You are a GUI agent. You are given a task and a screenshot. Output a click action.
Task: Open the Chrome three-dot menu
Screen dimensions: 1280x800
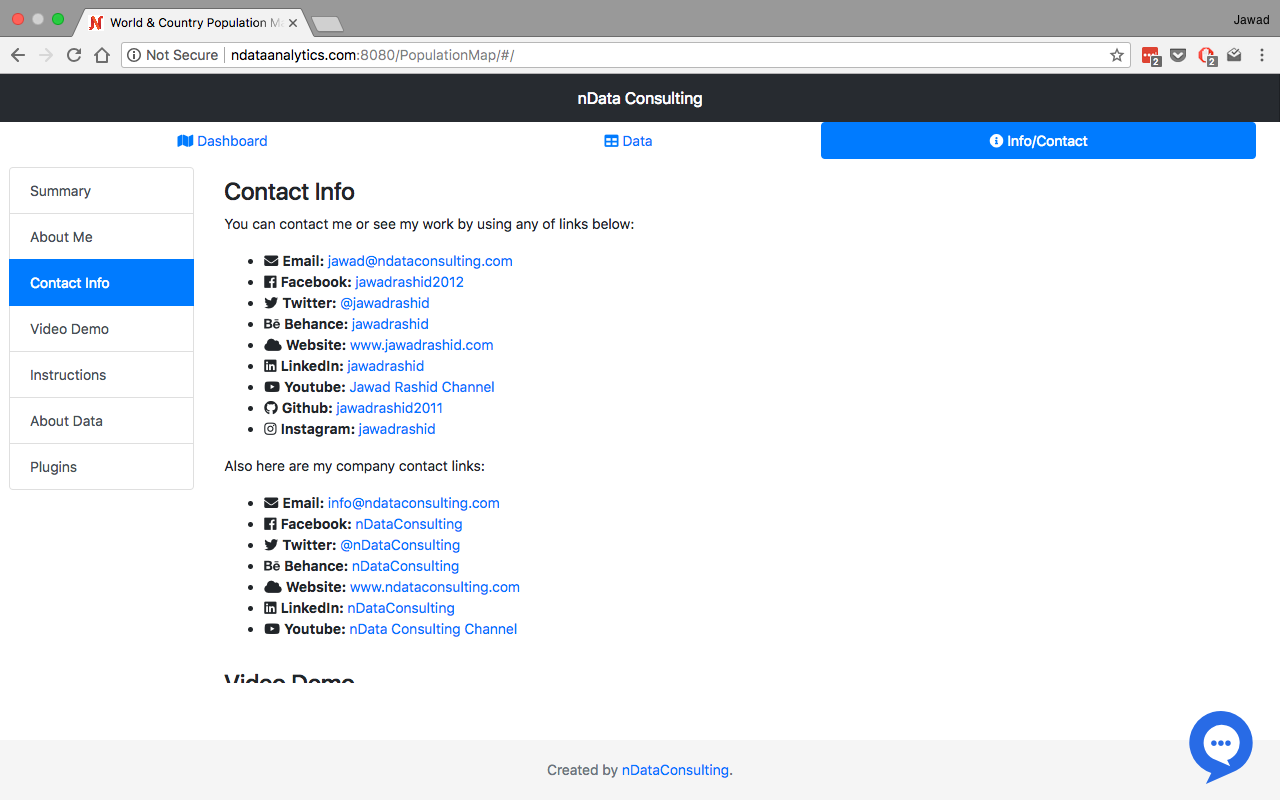tap(1262, 55)
